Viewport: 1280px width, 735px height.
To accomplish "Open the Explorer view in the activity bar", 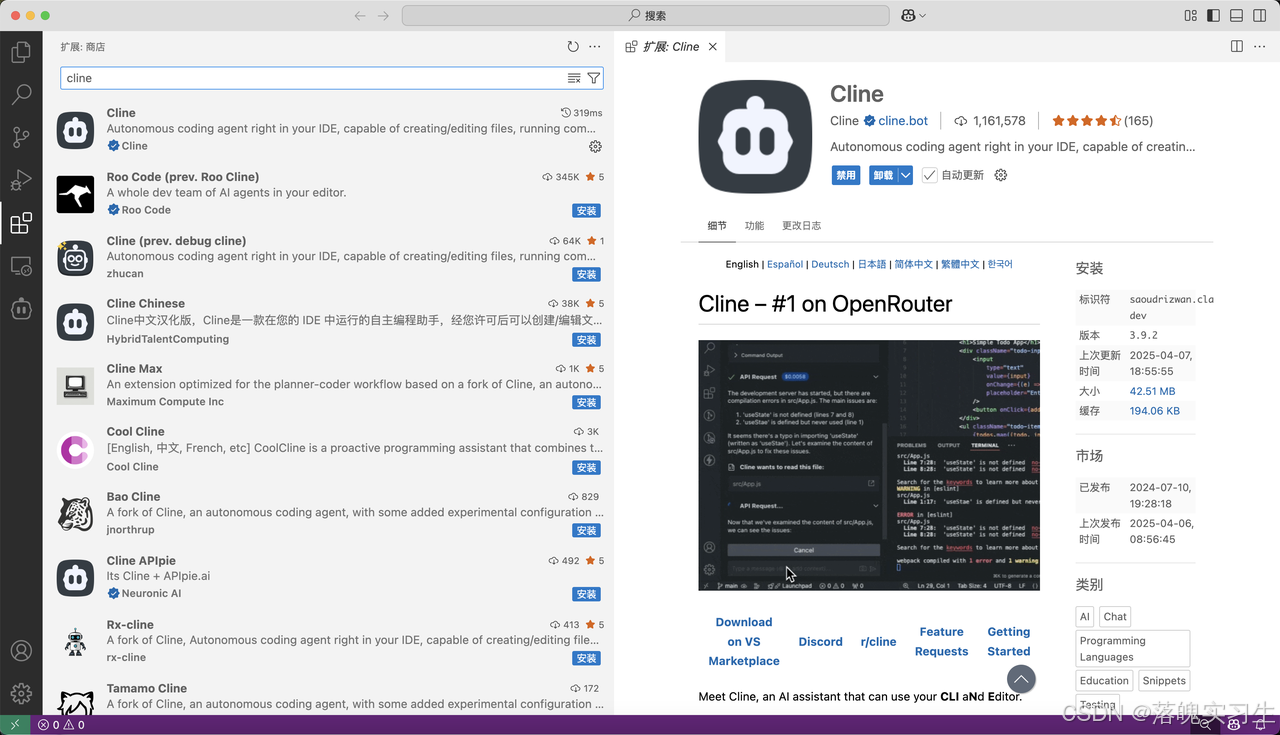I will click(21, 52).
